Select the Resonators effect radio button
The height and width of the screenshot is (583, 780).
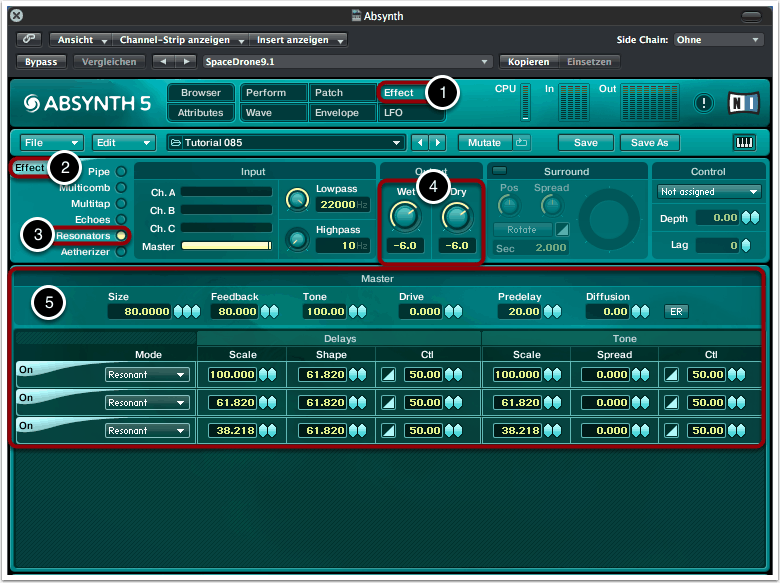121,235
